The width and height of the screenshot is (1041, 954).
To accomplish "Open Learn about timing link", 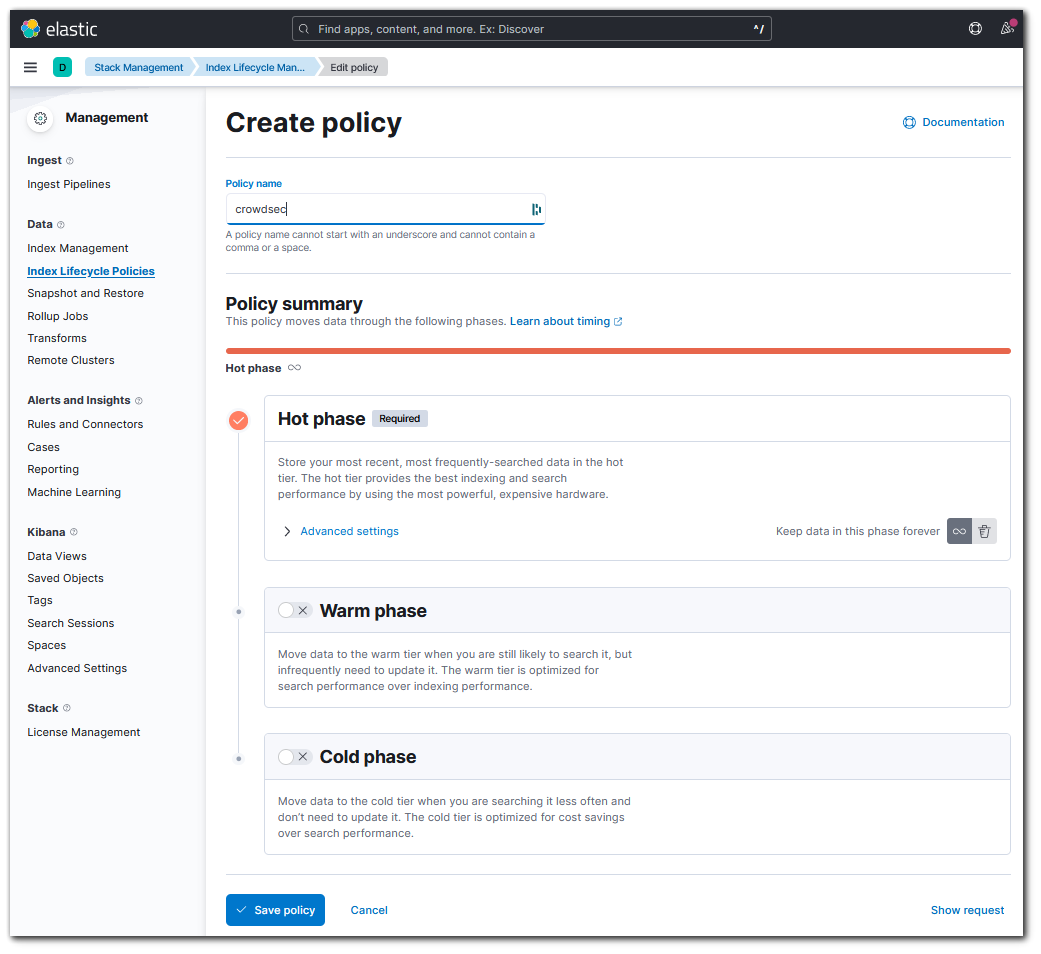I will (566, 321).
